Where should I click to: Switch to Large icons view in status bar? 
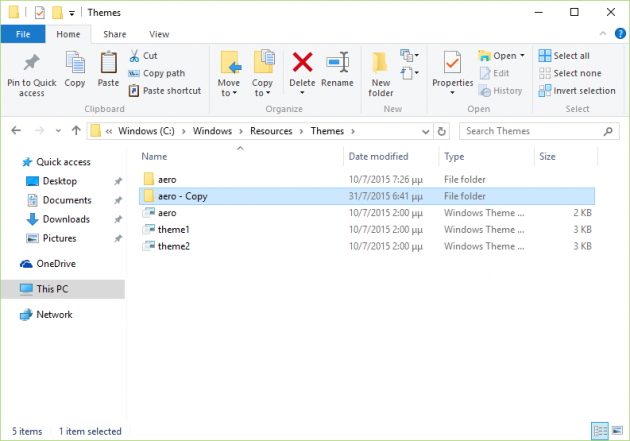[x=617, y=431]
